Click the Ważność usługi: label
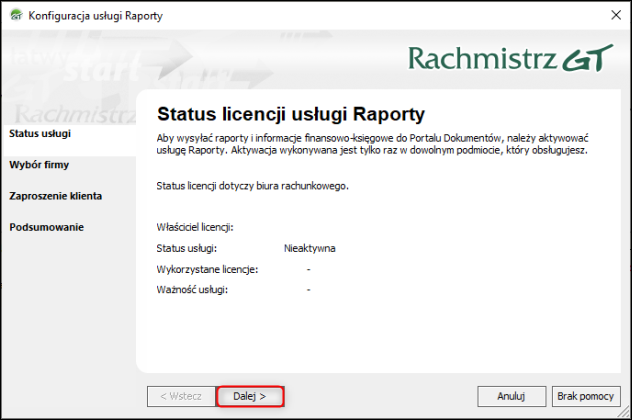Screen dimensions: 632x420 192,290
